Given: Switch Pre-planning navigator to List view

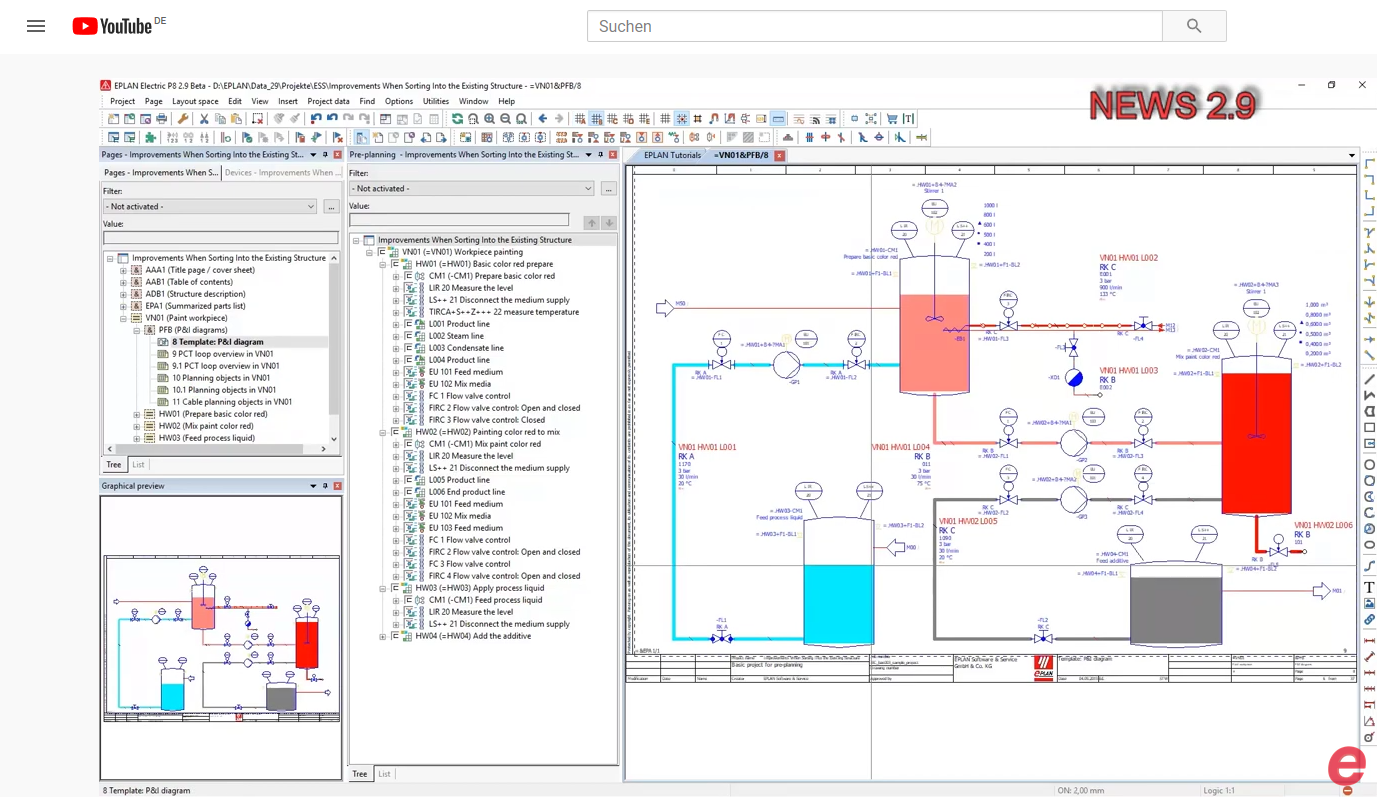Looking at the screenshot, I should [384, 773].
